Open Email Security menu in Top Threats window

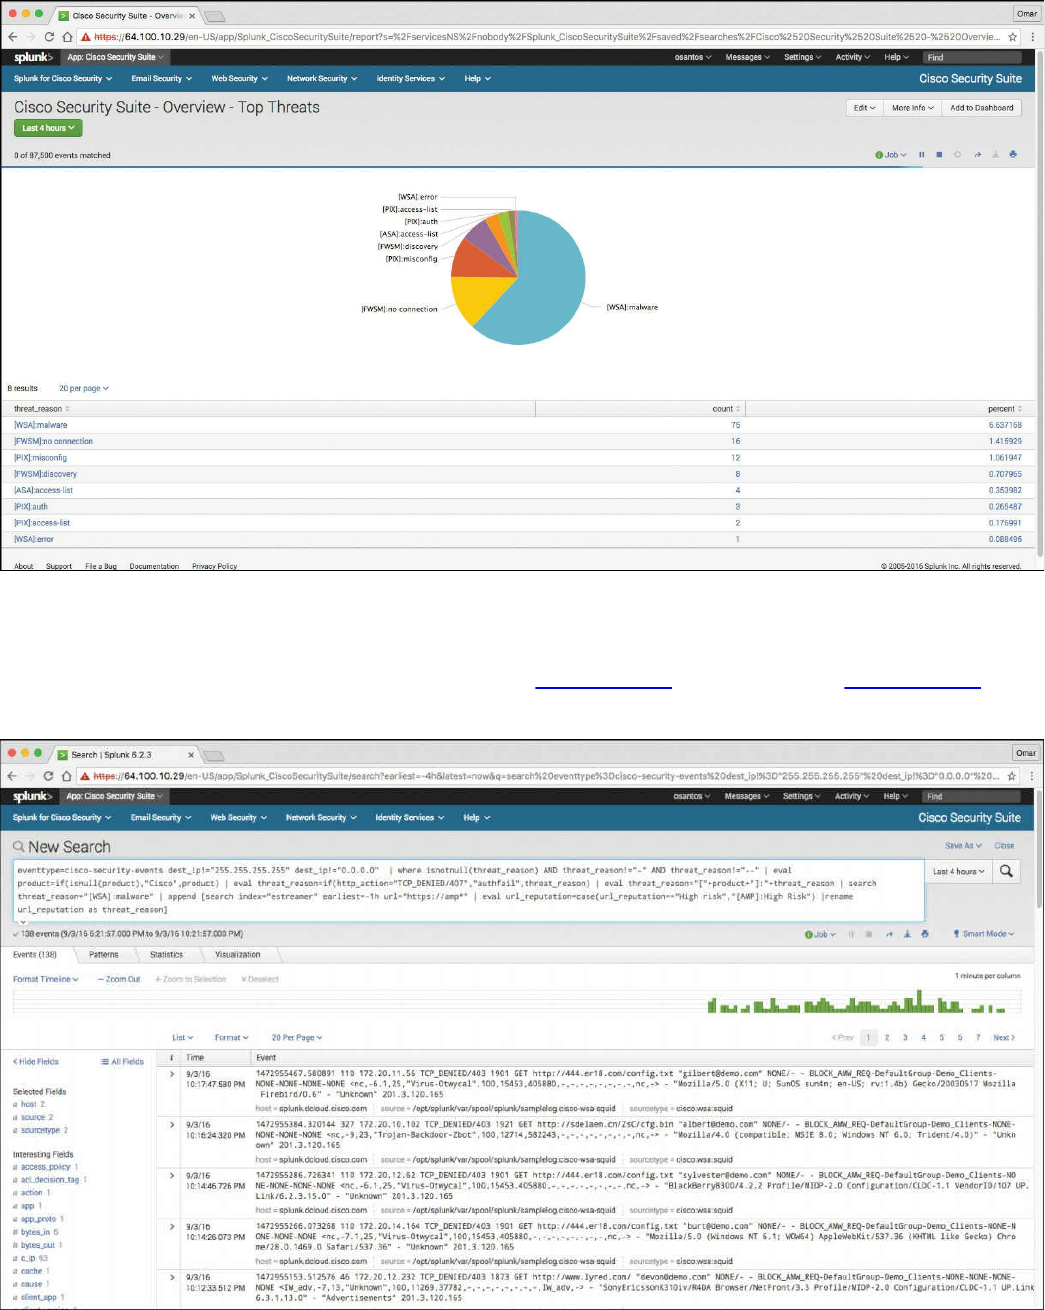[161, 78]
